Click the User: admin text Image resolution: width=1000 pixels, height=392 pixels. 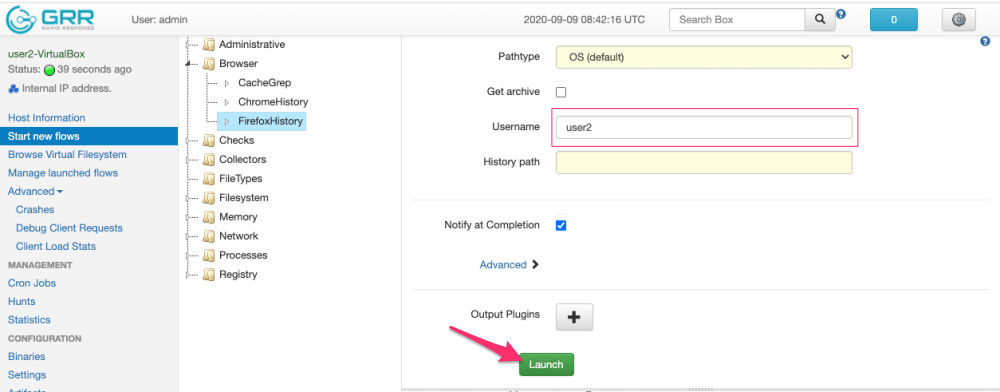pyautogui.click(x=159, y=20)
